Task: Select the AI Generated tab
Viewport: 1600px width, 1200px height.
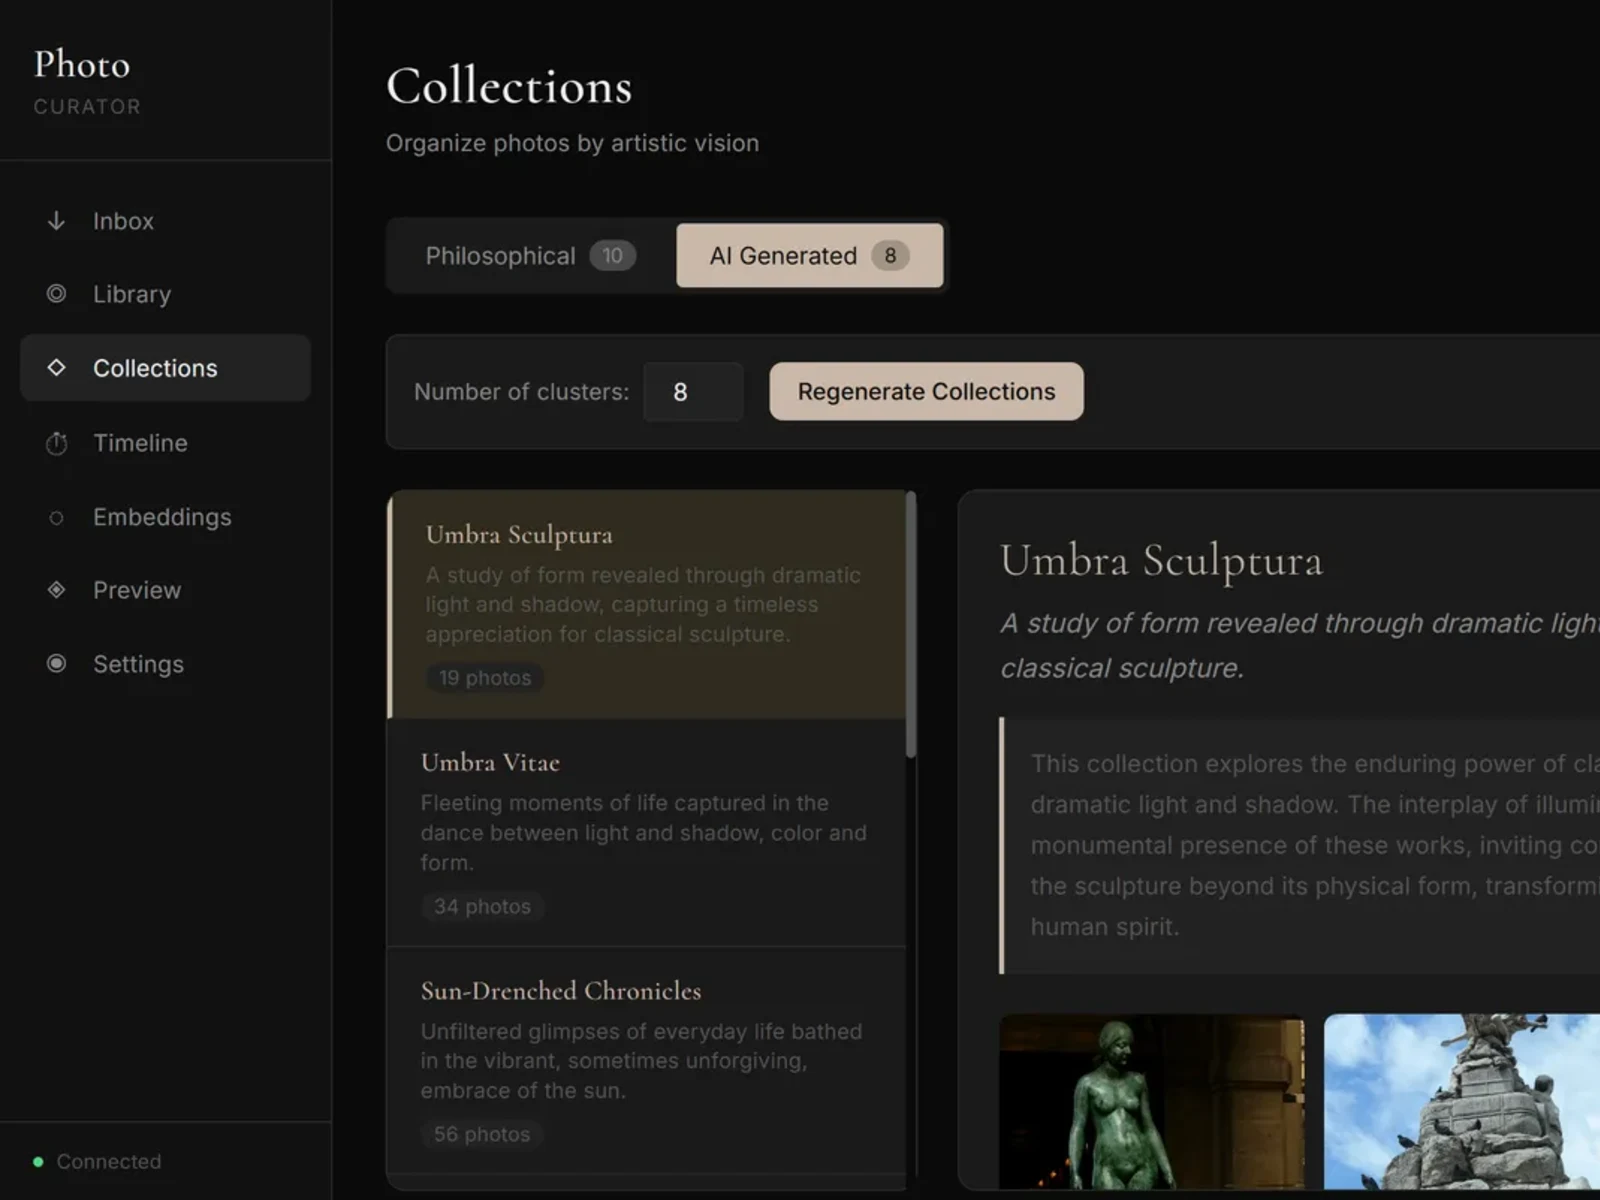Action: tap(809, 256)
